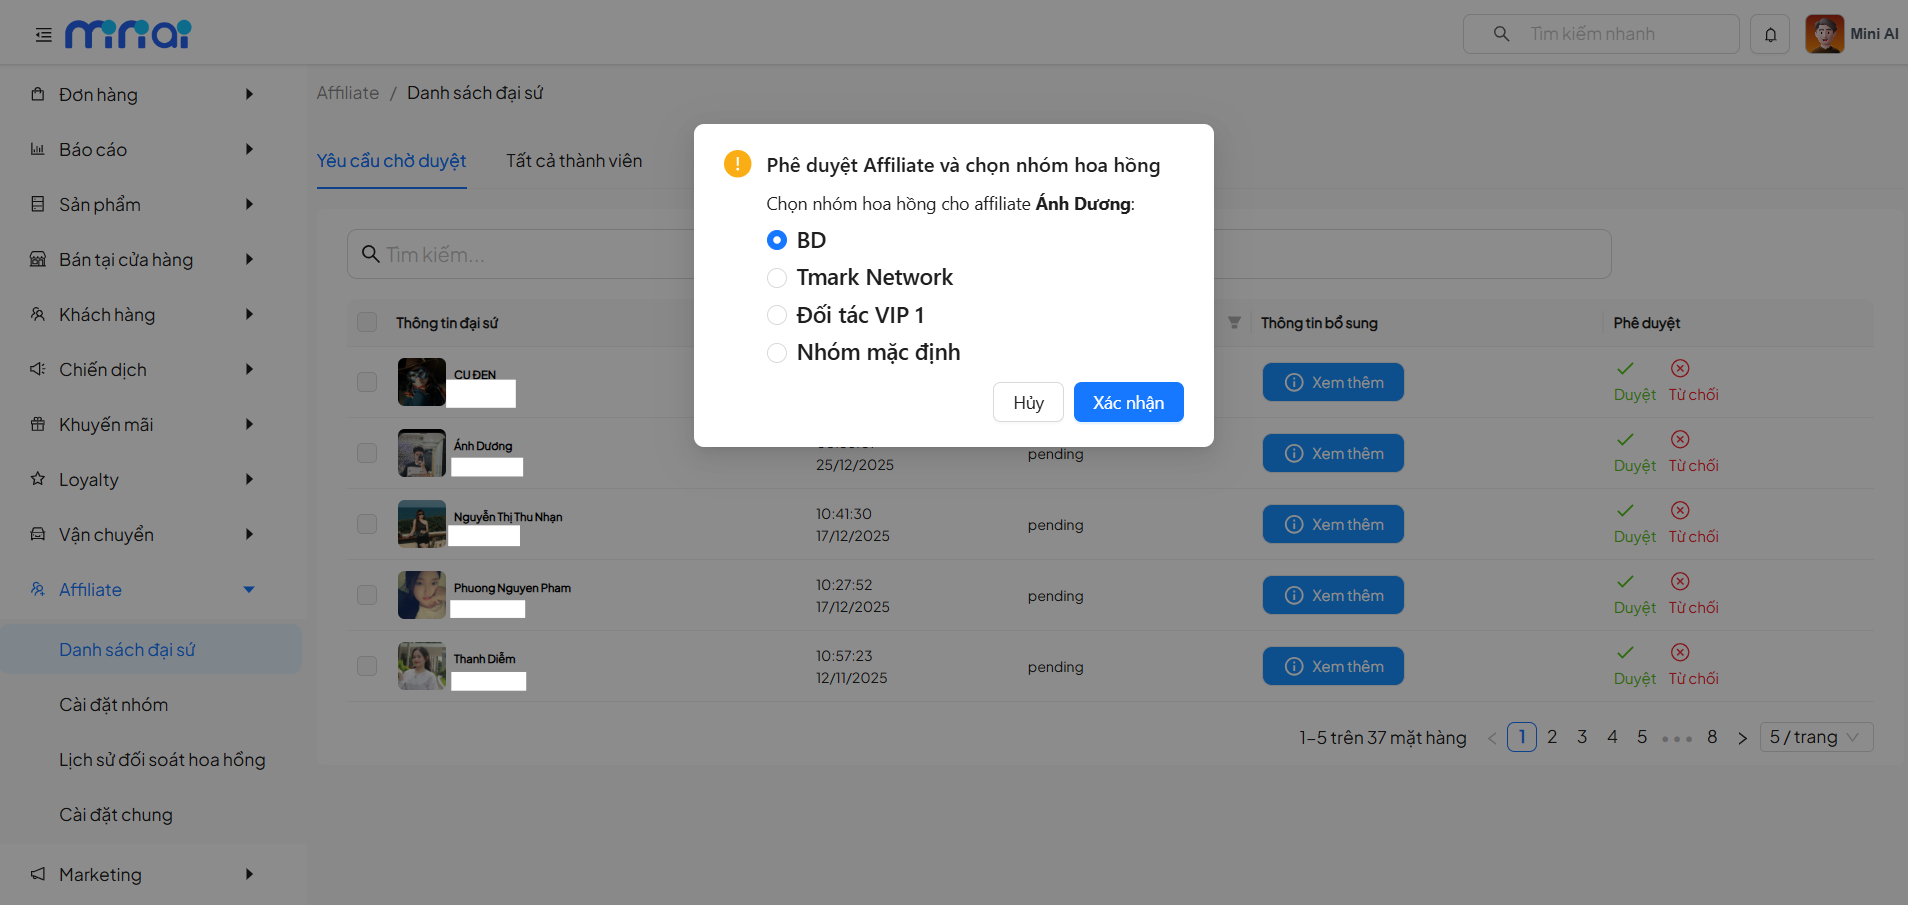Choose the Đối tác VIP 1 group
This screenshot has width=1908, height=905.
coord(777,316)
